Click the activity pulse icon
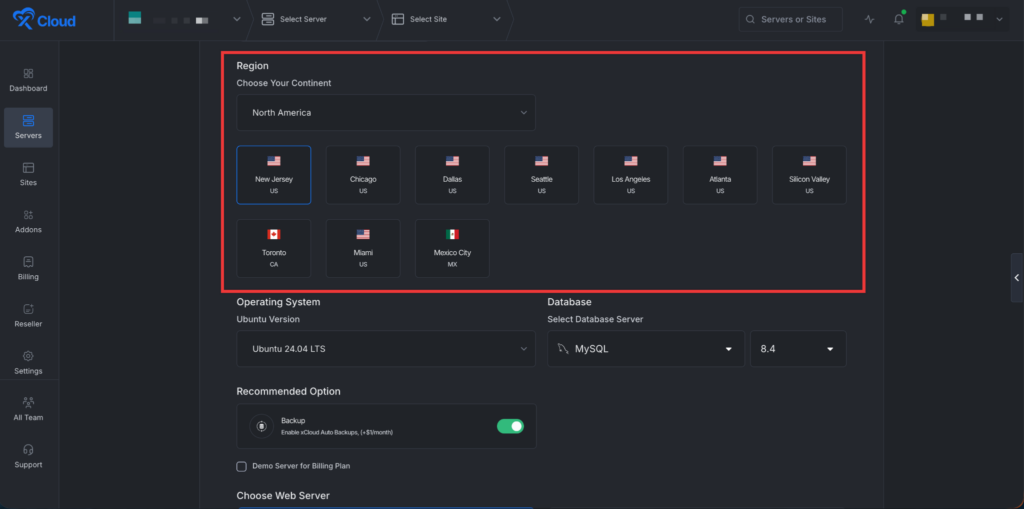The image size is (1024, 509). [869, 19]
